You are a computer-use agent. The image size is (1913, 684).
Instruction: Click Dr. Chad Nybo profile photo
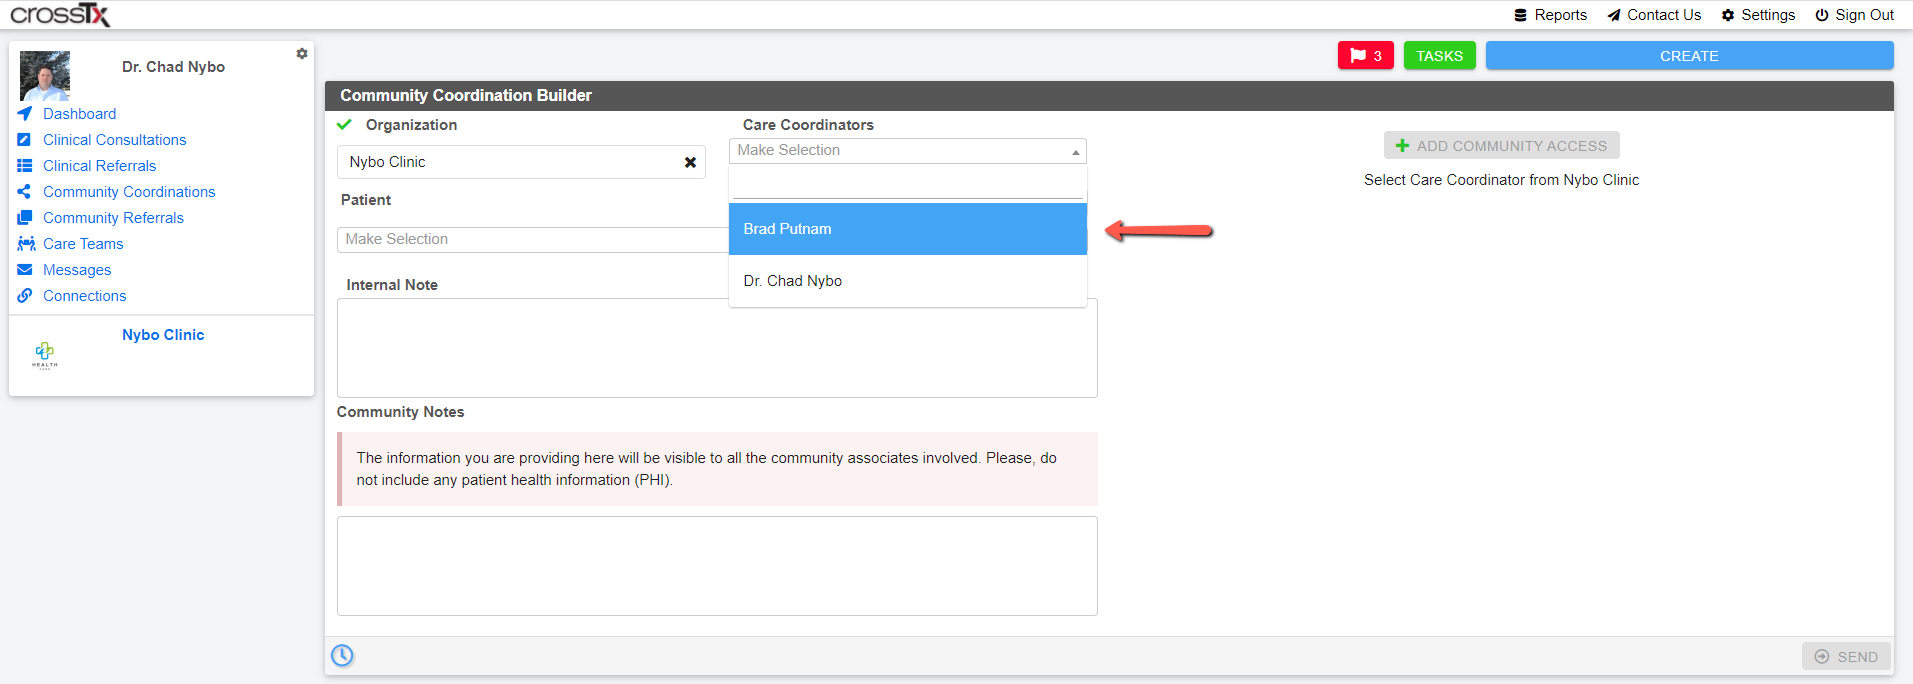[45, 76]
